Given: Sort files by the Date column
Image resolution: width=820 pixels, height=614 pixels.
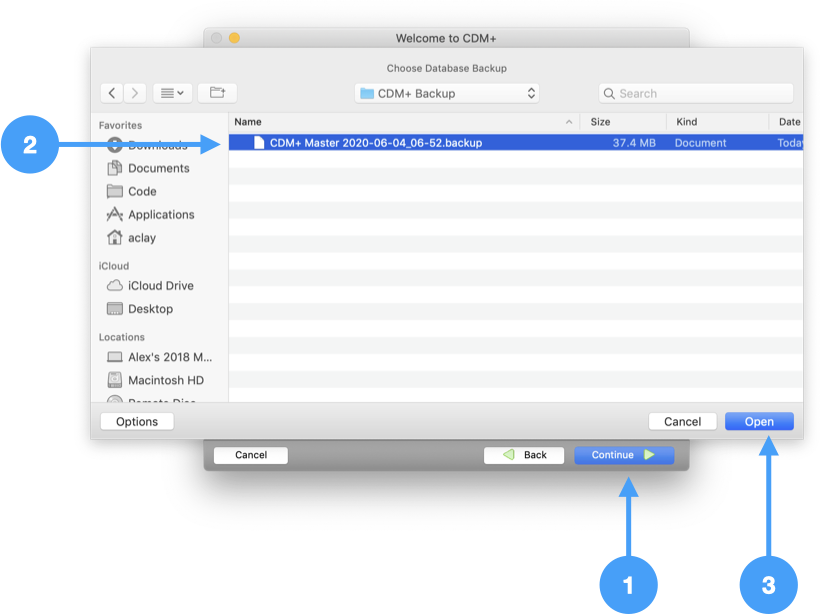Looking at the screenshot, I should 787,122.
